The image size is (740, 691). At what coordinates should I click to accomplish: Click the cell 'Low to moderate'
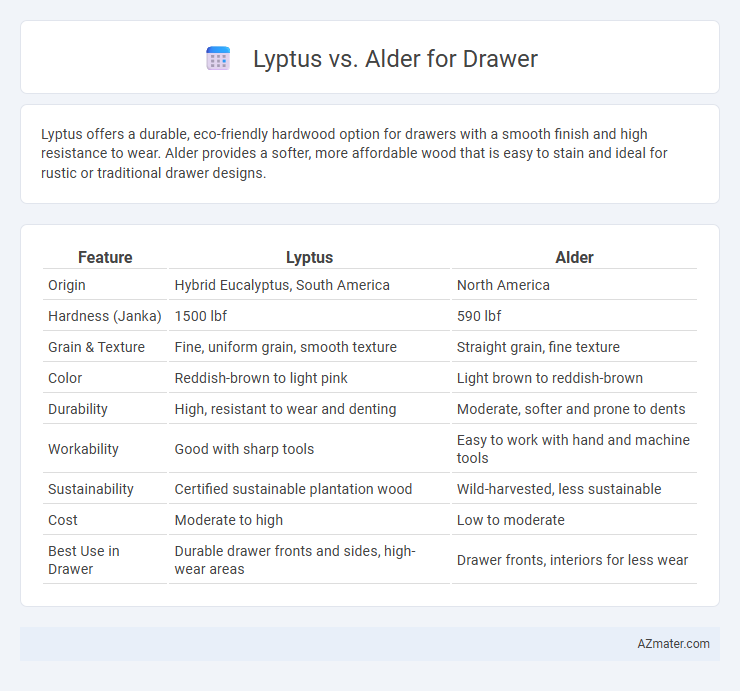point(511,520)
